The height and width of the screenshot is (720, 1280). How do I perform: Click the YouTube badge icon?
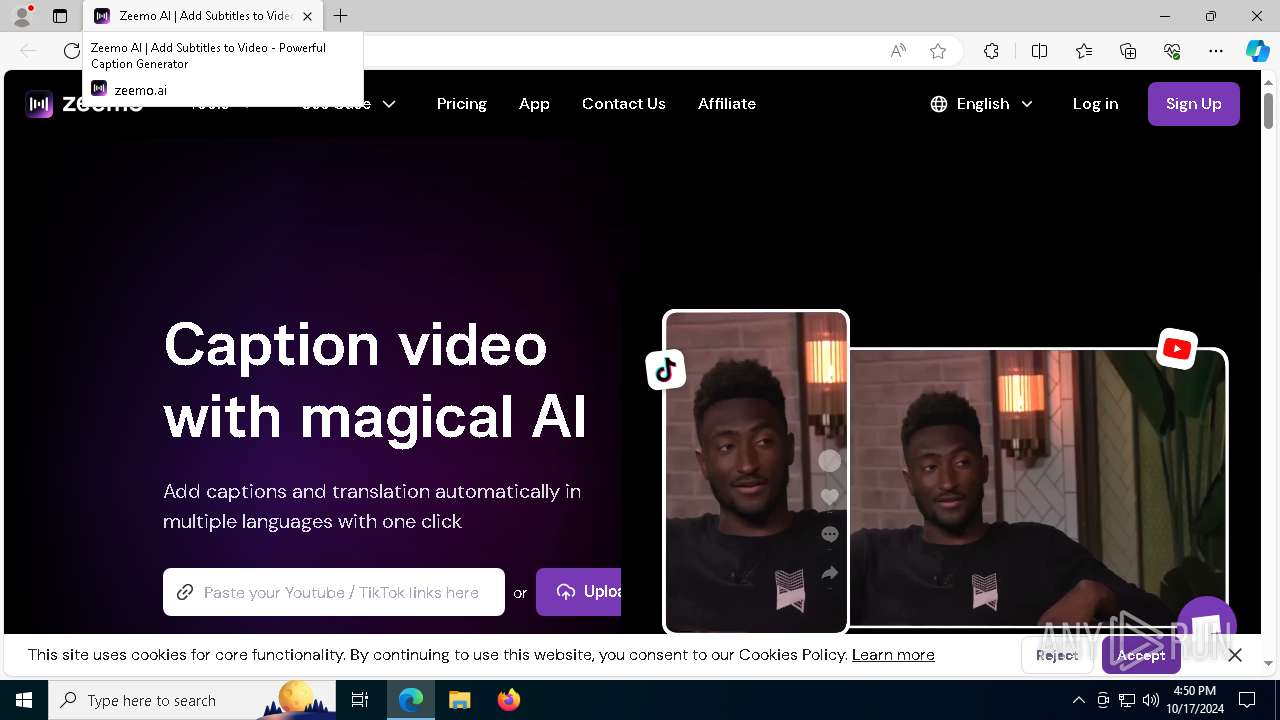tap(1177, 349)
